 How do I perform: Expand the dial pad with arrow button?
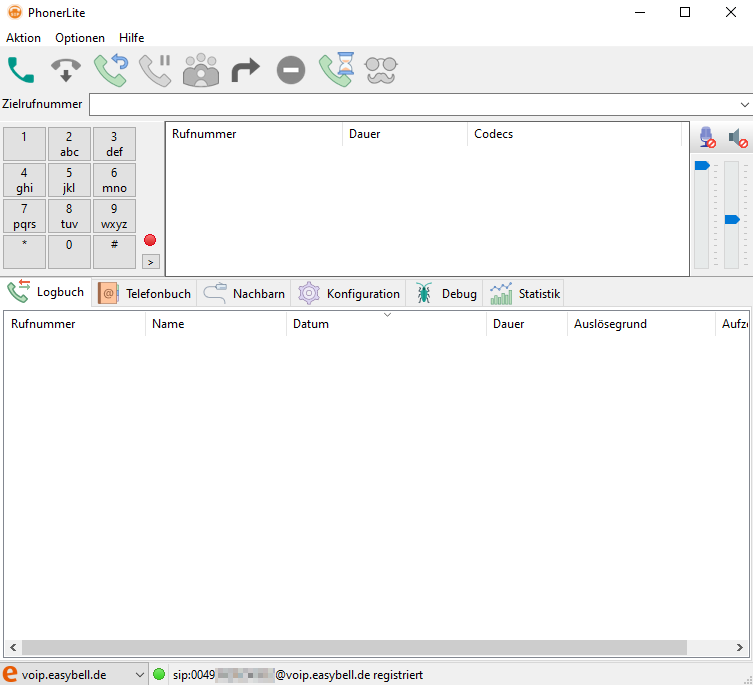(150, 261)
